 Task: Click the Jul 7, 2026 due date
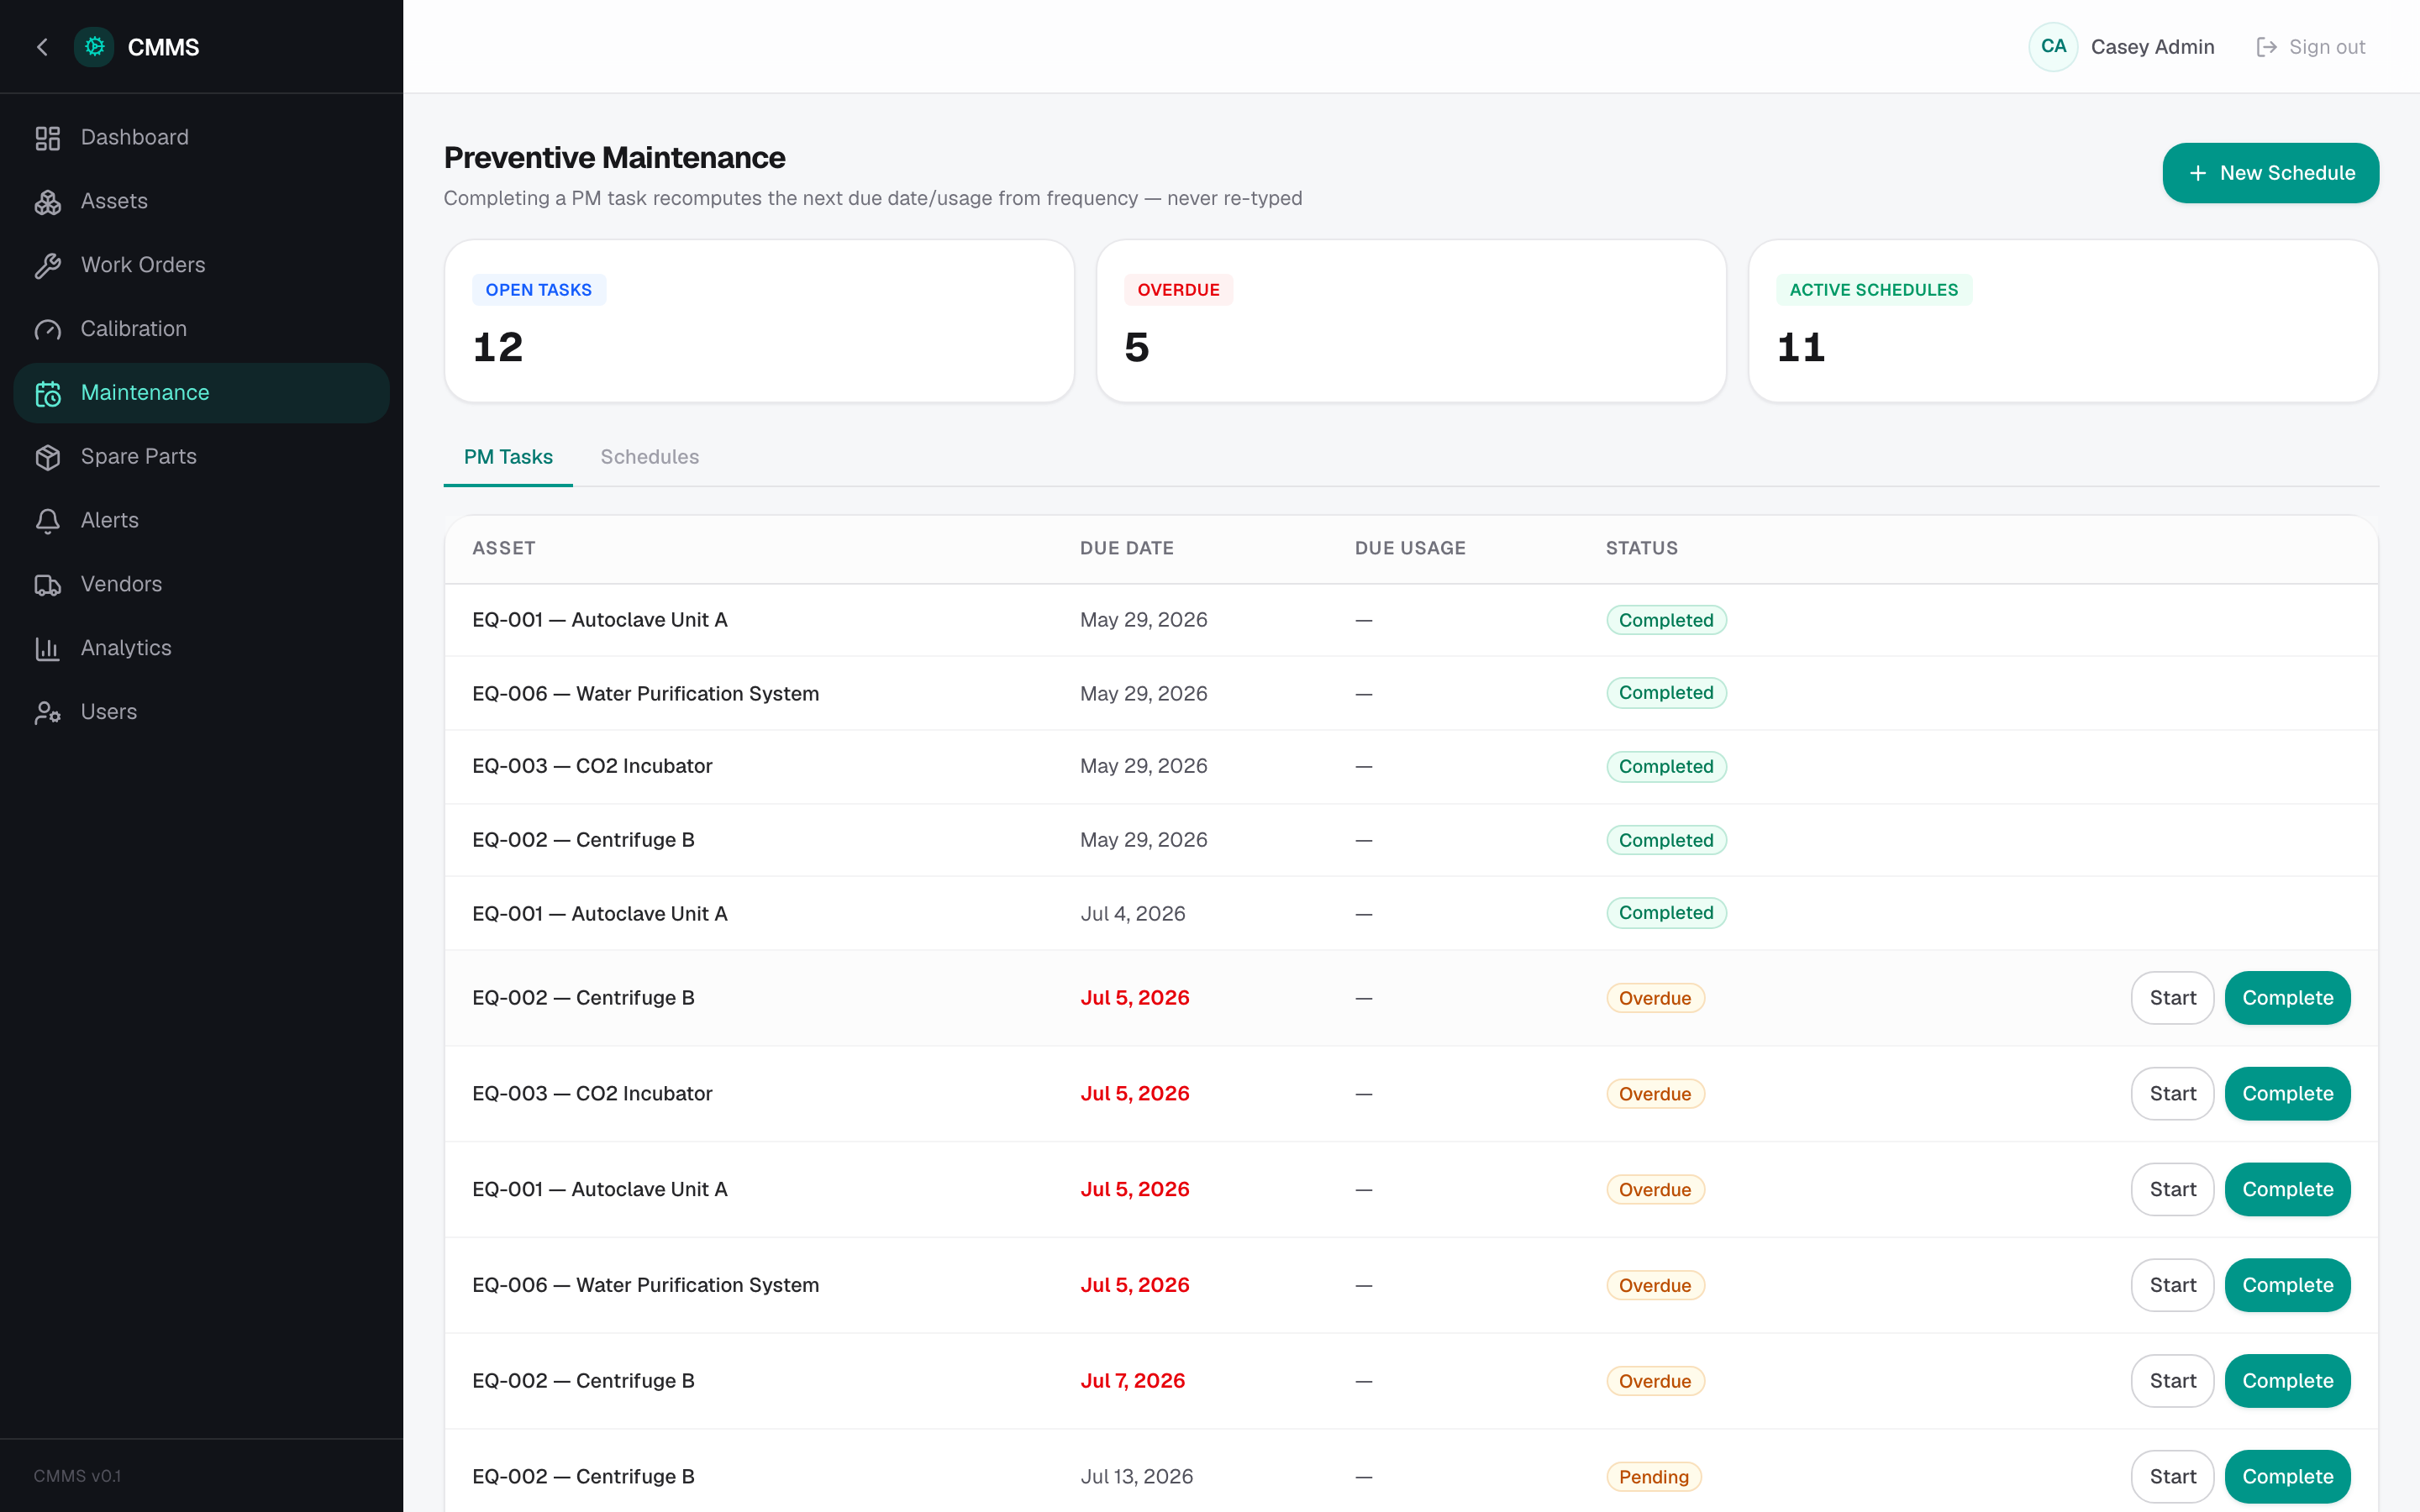[x=1132, y=1381]
